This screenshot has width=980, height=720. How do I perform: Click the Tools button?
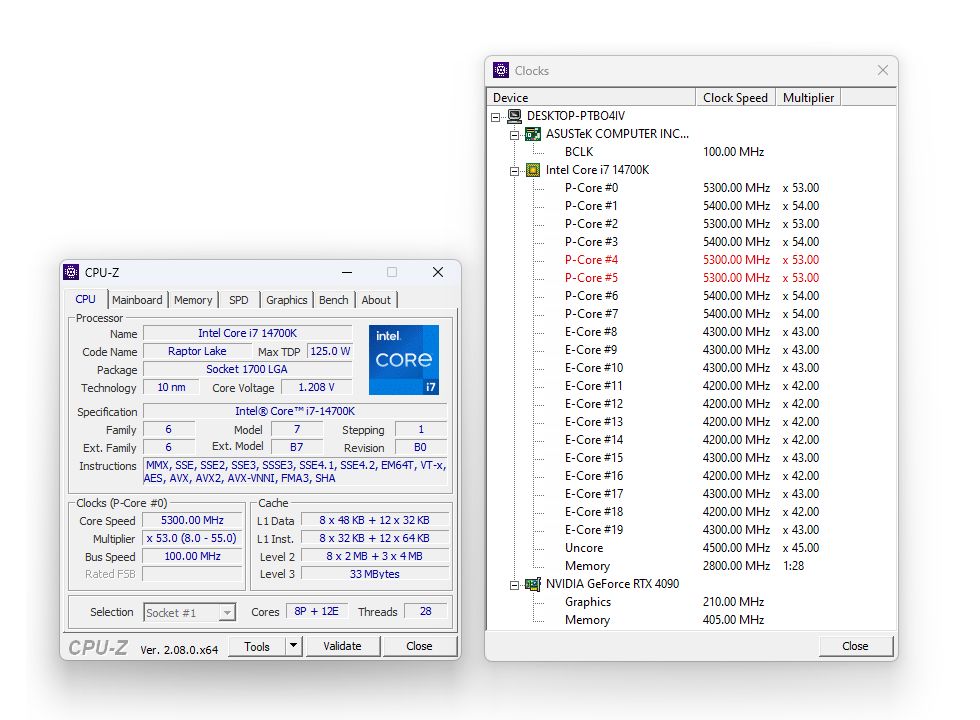pos(257,646)
